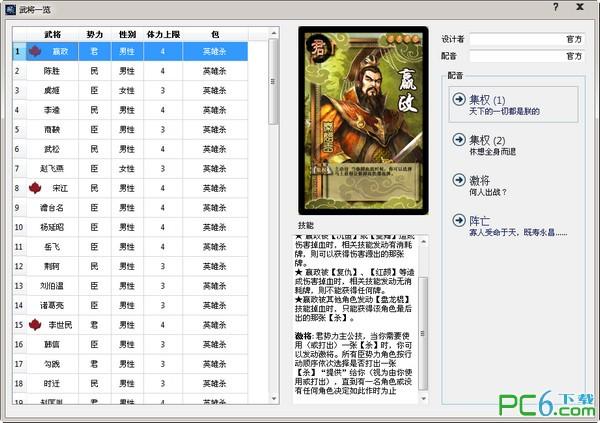
Task: Select general 时迁
Action: (x=52, y=383)
